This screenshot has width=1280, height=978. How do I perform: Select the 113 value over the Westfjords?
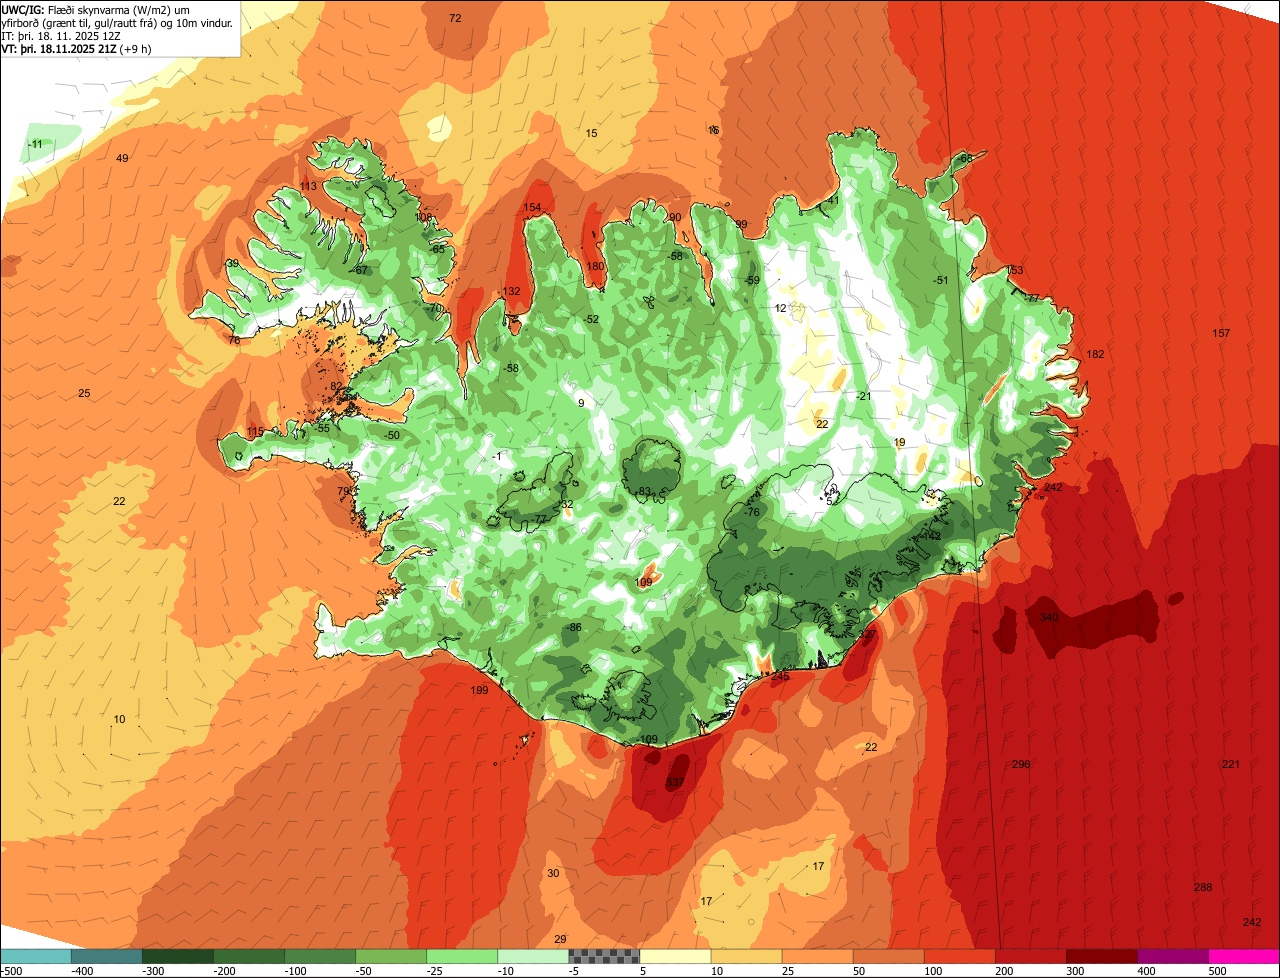(x=308, y=187)
